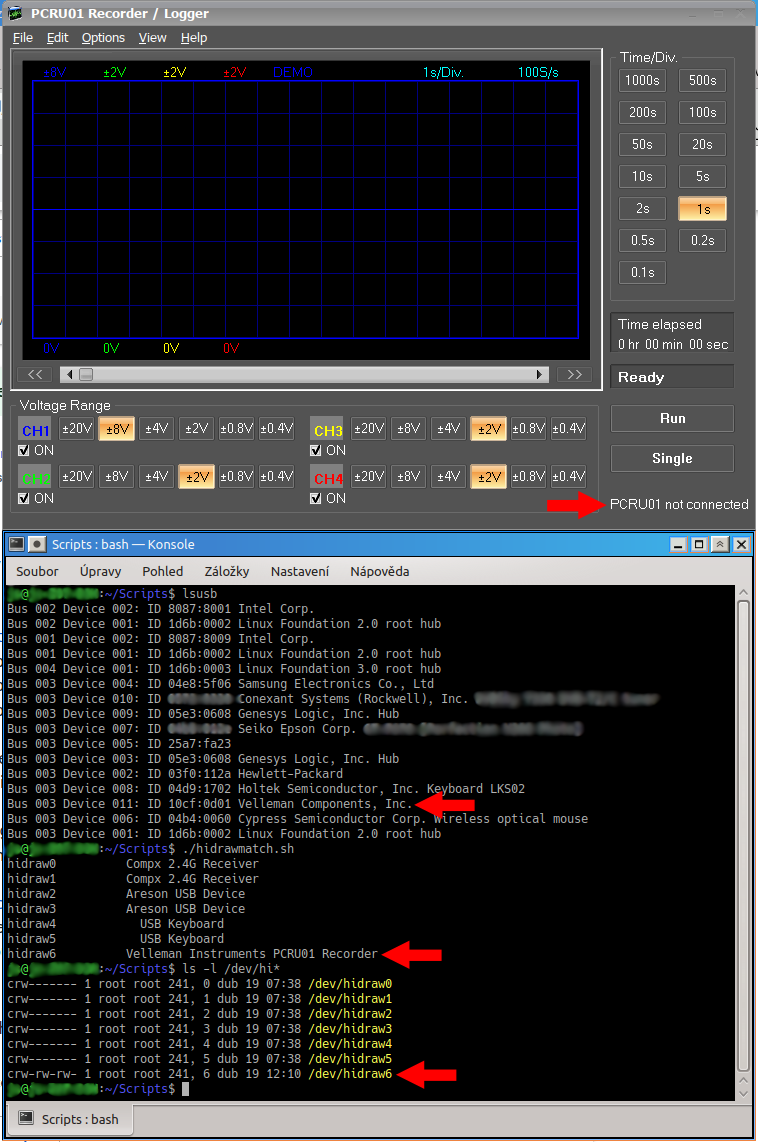
Task: Select CH2 ±2V voltage range
Action: 197,477
